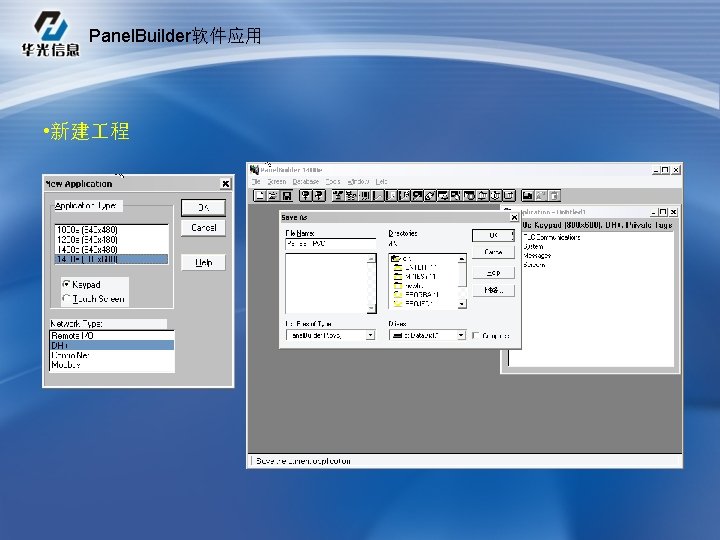Open the c:\ root folder in Directories

pyautogui.click(x=402, y=259)
